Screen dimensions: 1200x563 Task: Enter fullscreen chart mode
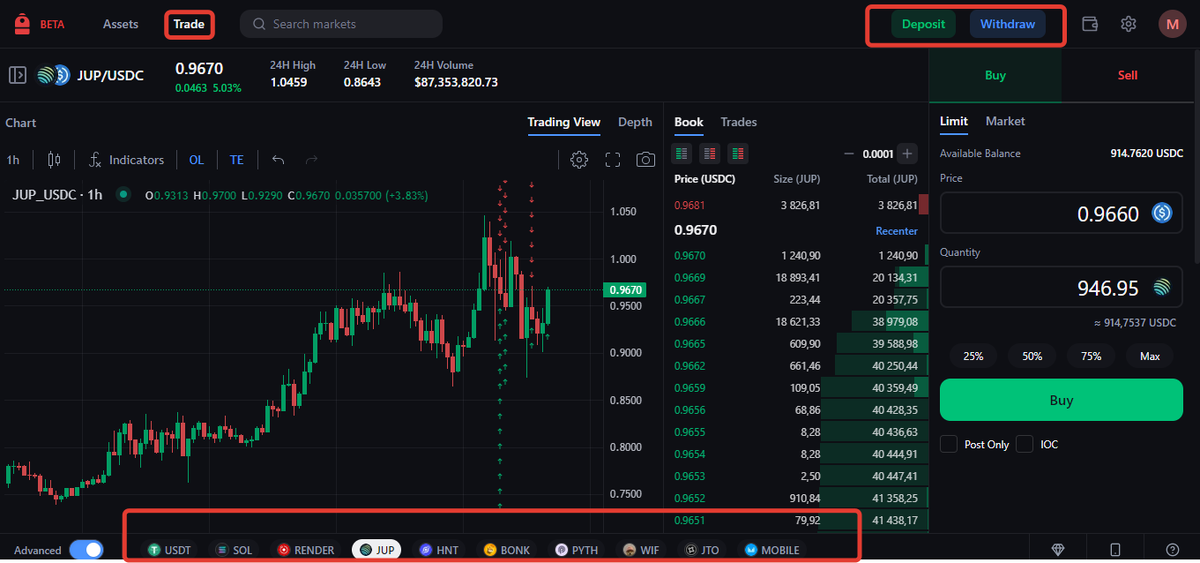pos(613,160)
